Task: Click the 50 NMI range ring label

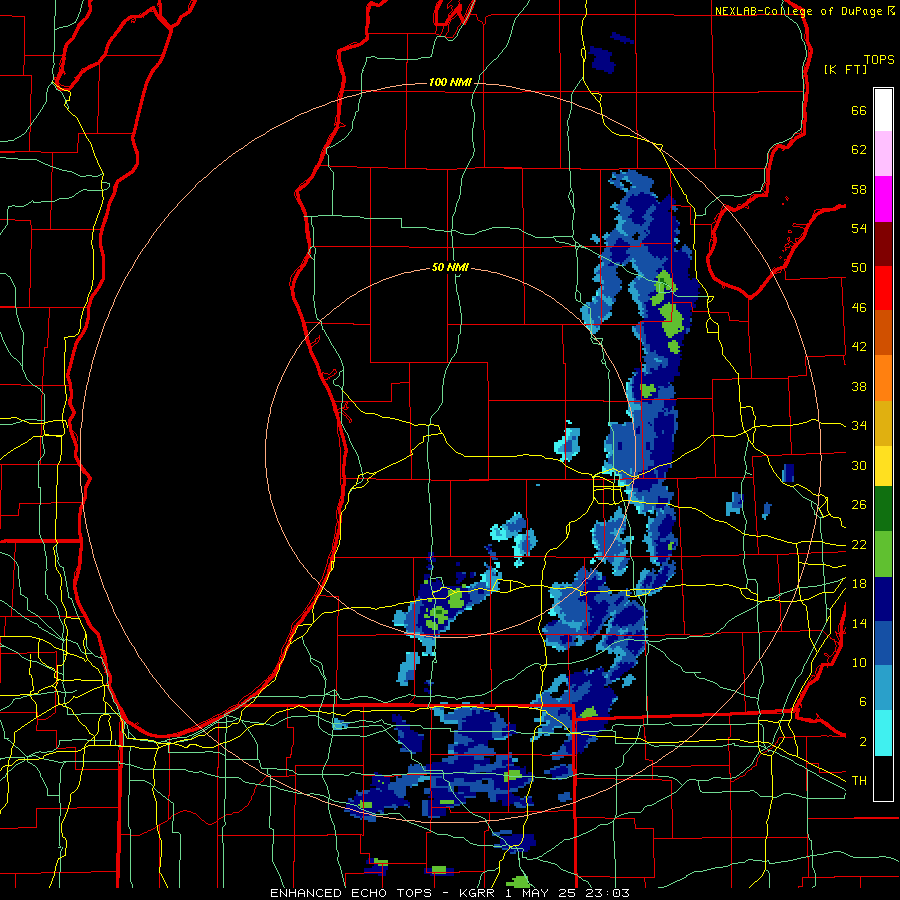Action: (450, 267)
